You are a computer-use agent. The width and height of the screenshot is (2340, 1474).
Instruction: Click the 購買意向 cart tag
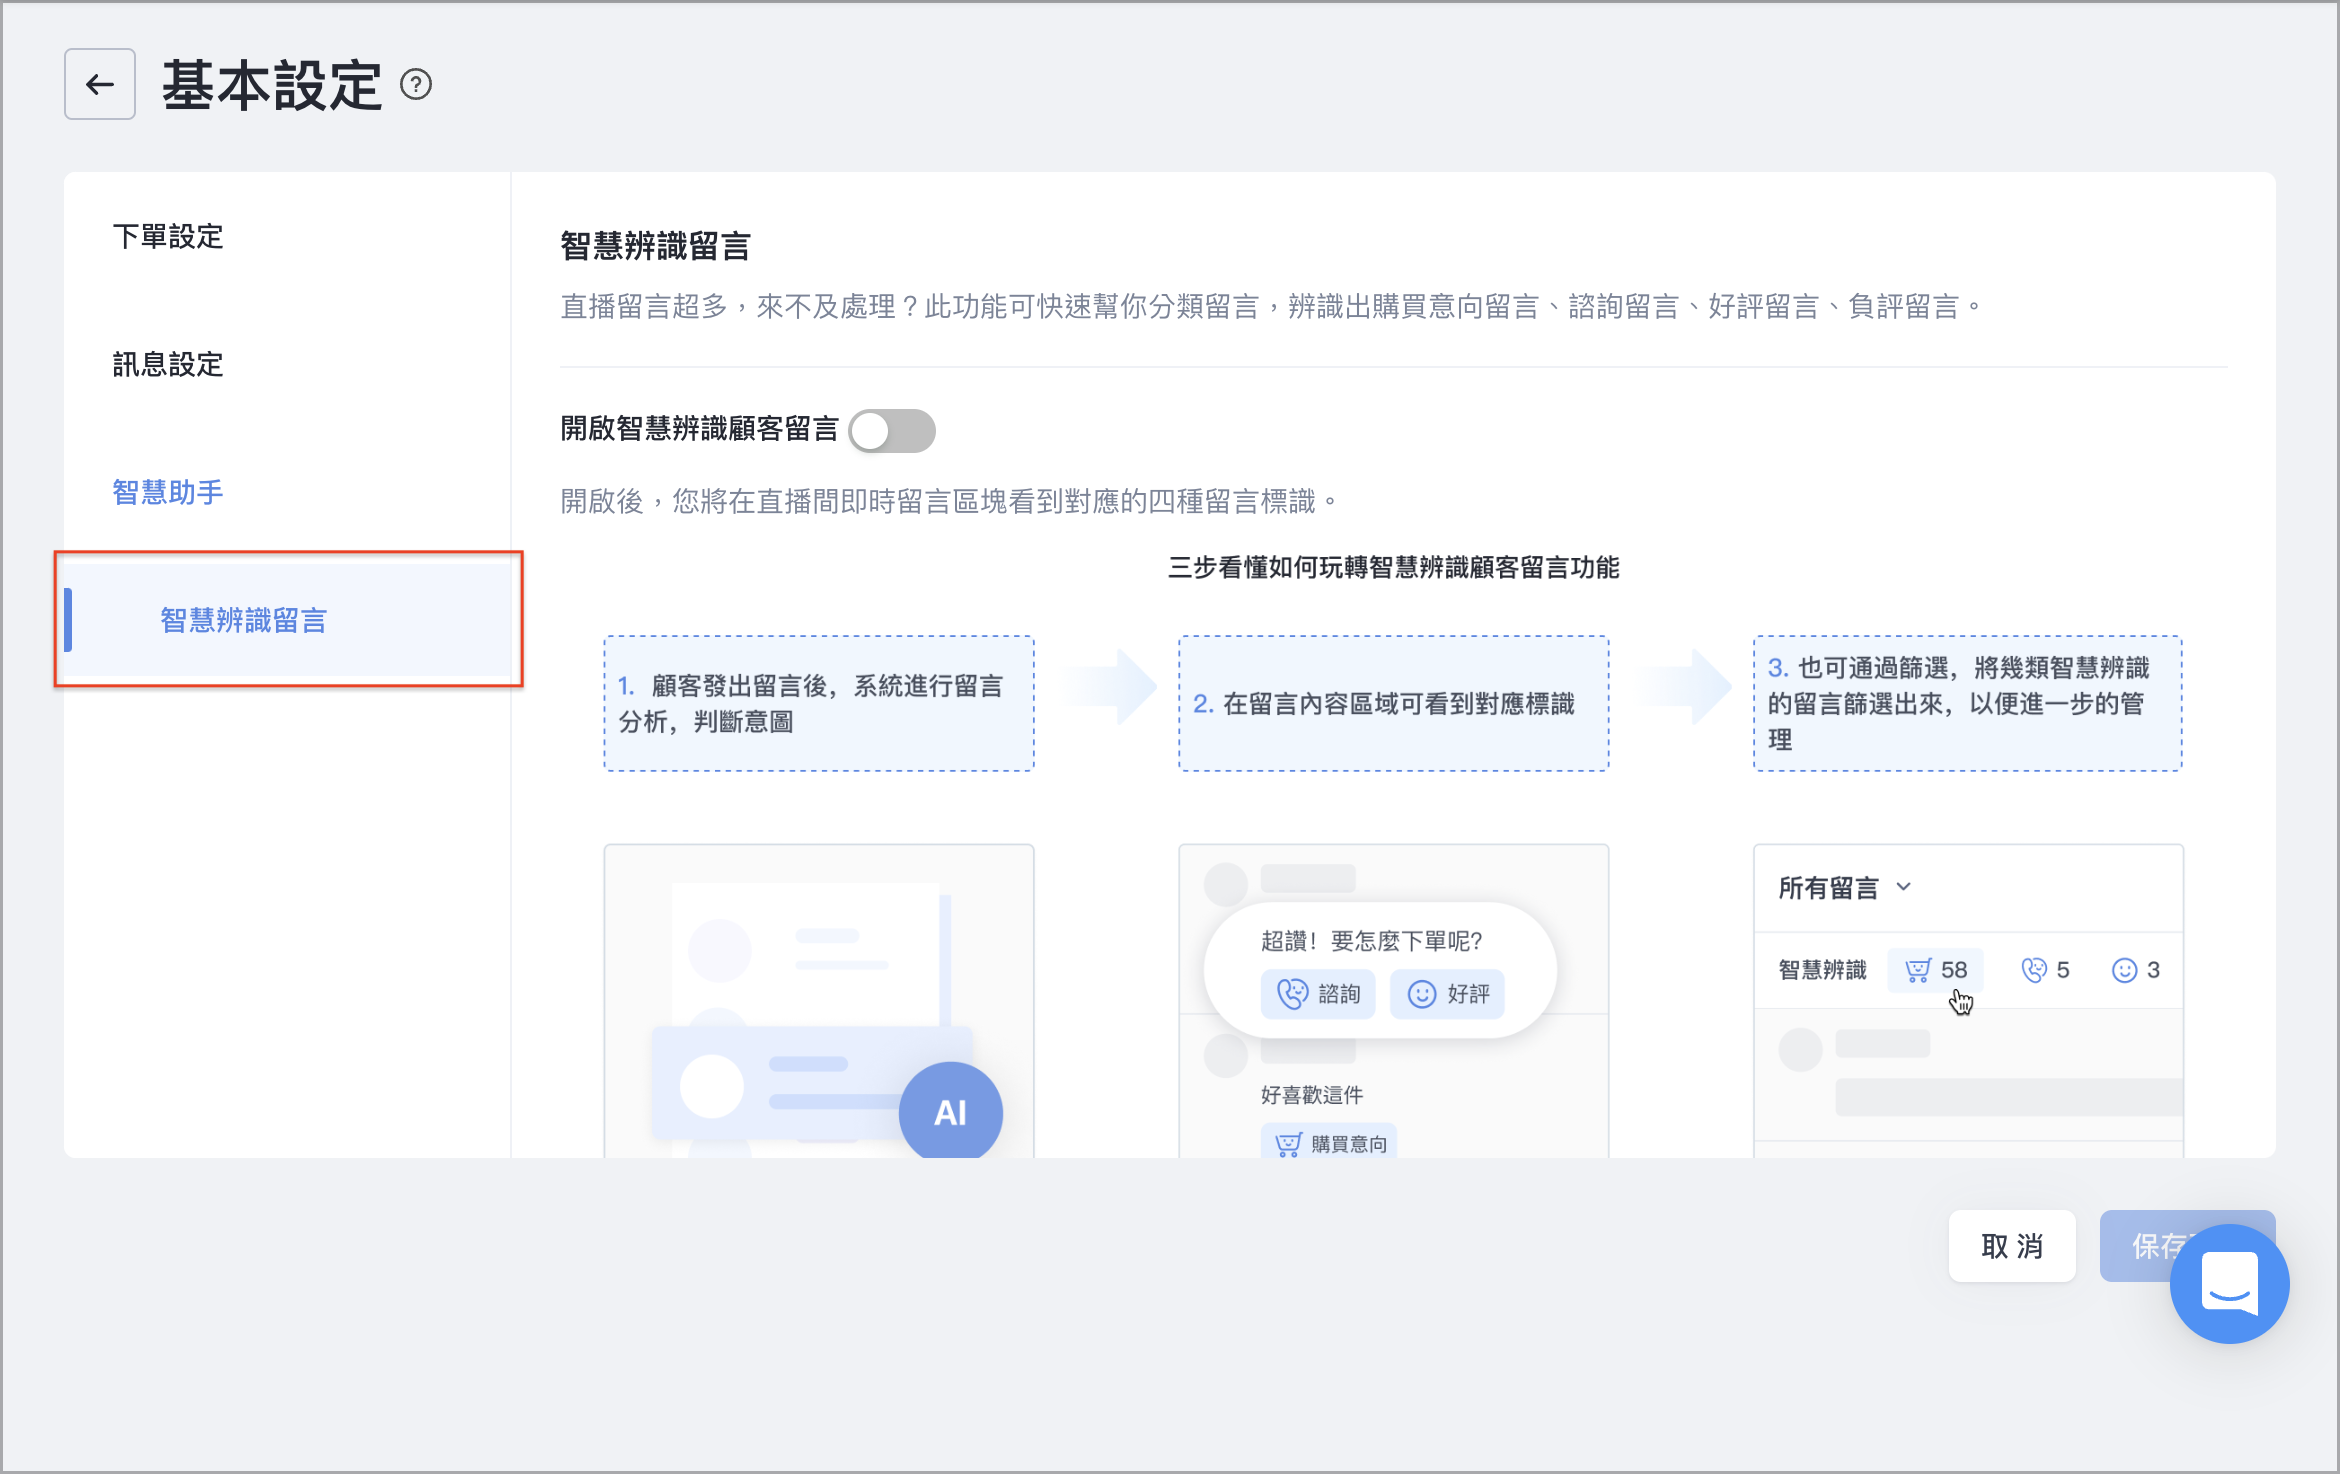(1329, 1142)
